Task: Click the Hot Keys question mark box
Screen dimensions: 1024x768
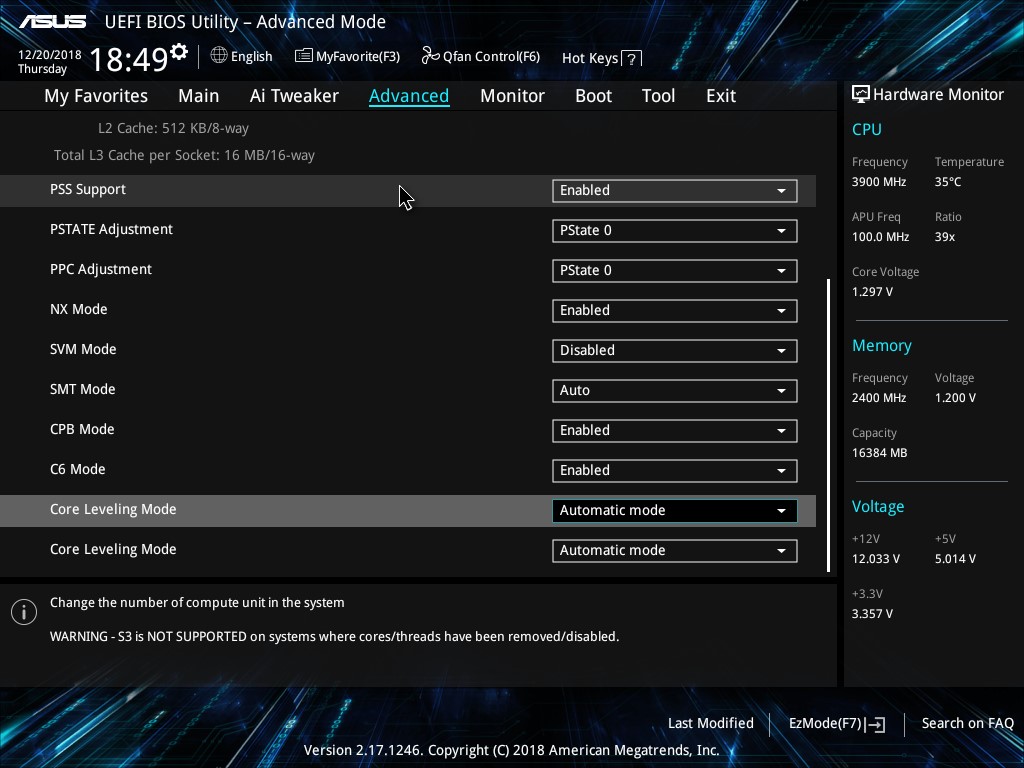Action: (x=631, y=59)
